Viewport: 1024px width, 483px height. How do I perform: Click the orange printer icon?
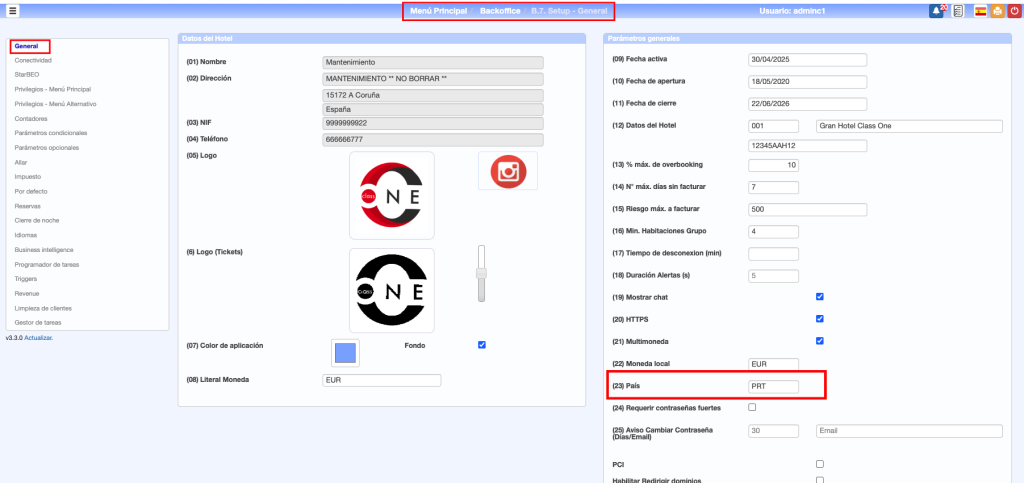[x=997, y=11]
